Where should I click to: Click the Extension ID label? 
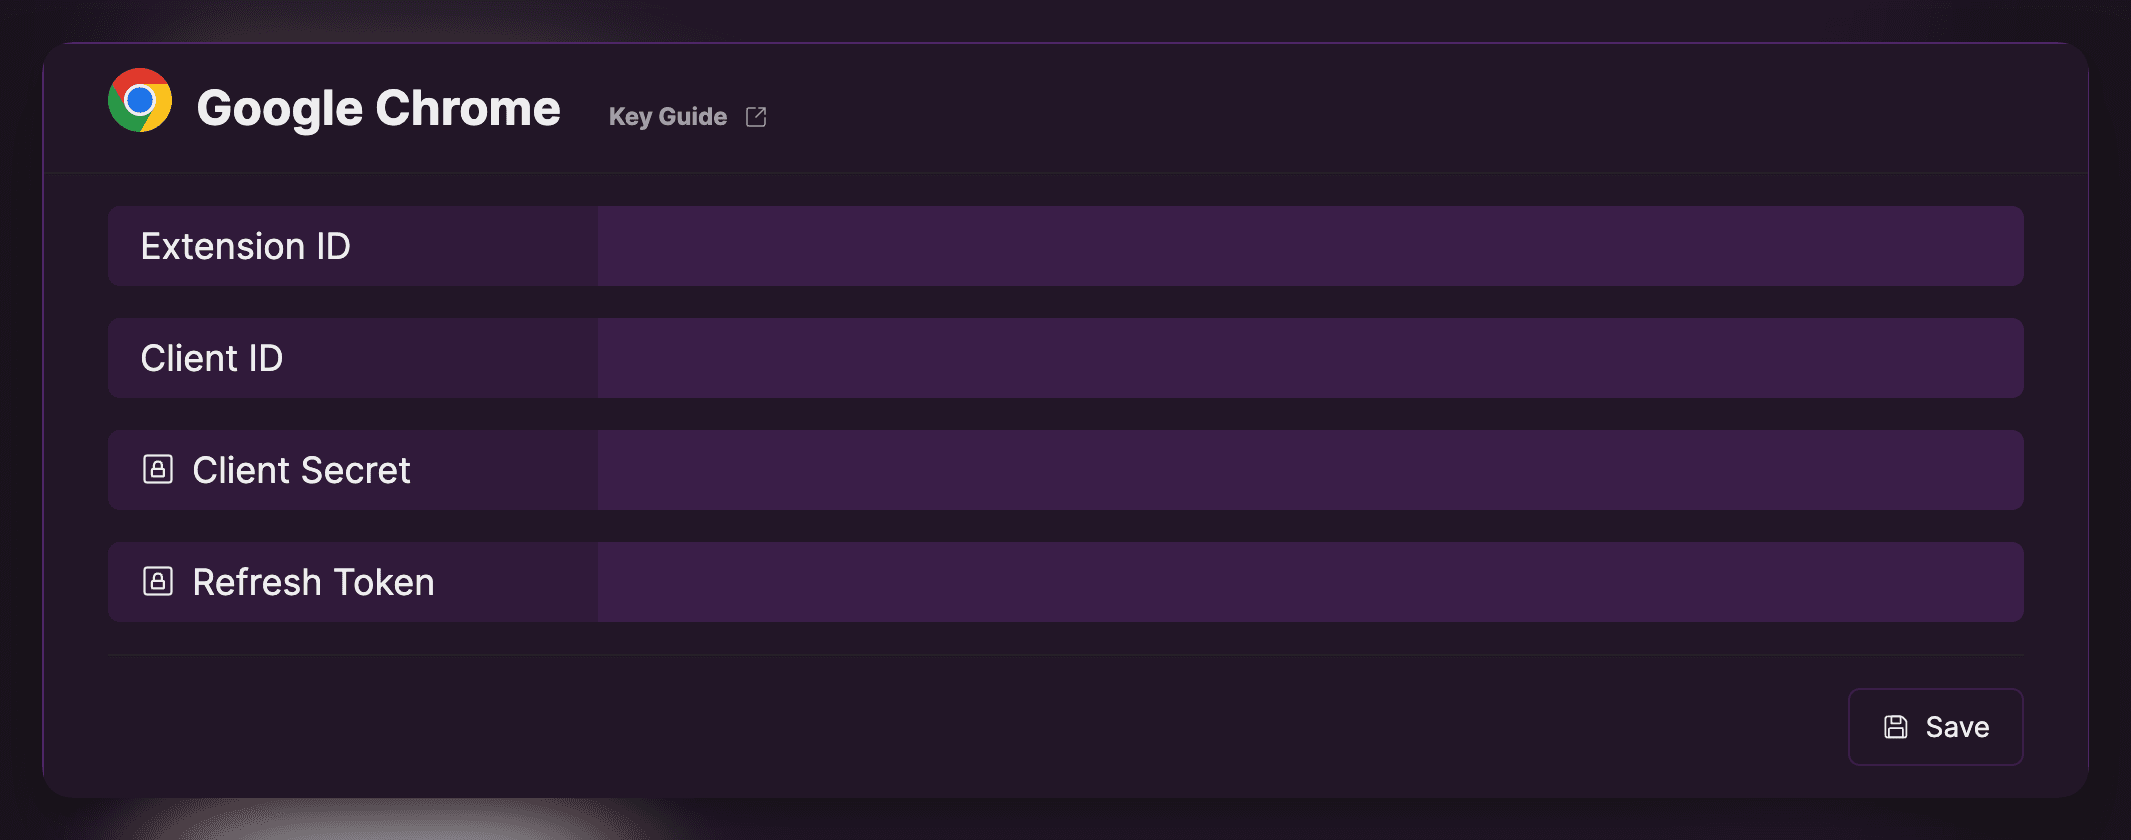coord(245,246)
